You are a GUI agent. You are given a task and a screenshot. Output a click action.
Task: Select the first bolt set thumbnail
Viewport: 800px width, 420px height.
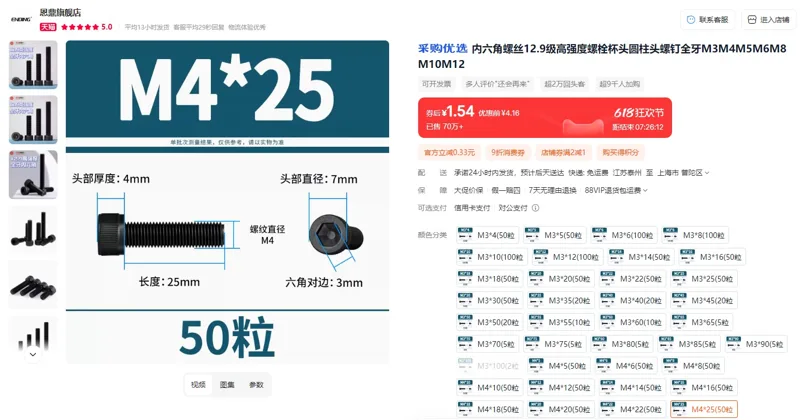coord(33,65)
